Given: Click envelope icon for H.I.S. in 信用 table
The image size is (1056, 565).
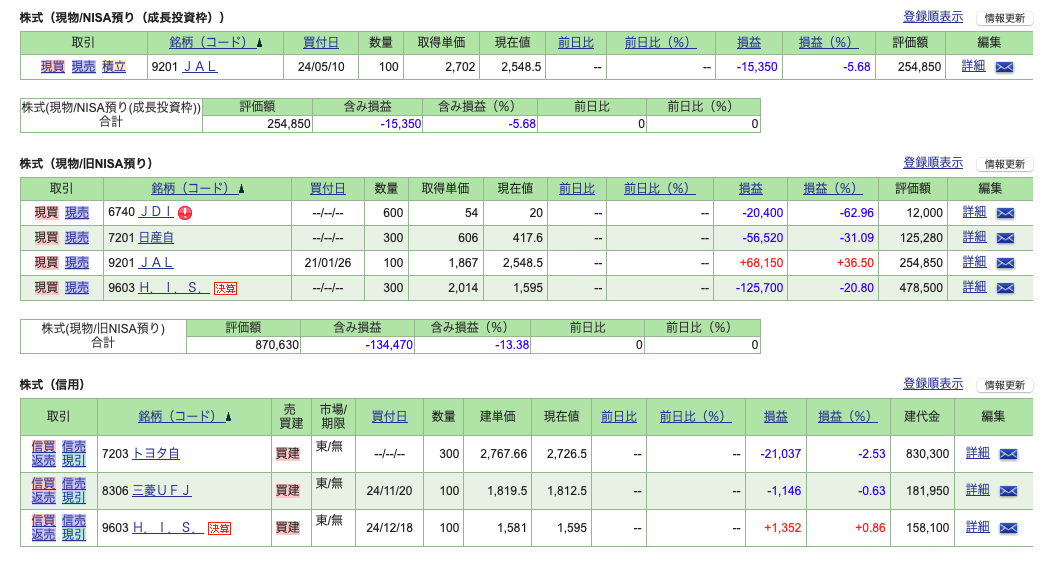Looking at the screenshot, I should click(x=1008, y=528).
